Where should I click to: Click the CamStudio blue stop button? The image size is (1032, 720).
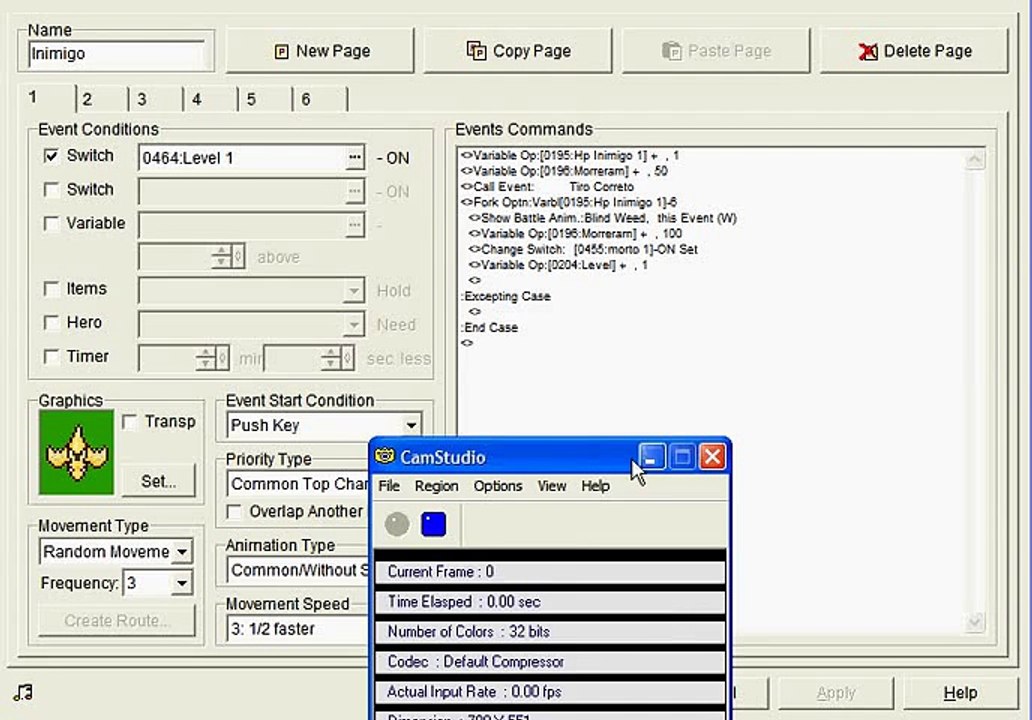pos(433,524)
